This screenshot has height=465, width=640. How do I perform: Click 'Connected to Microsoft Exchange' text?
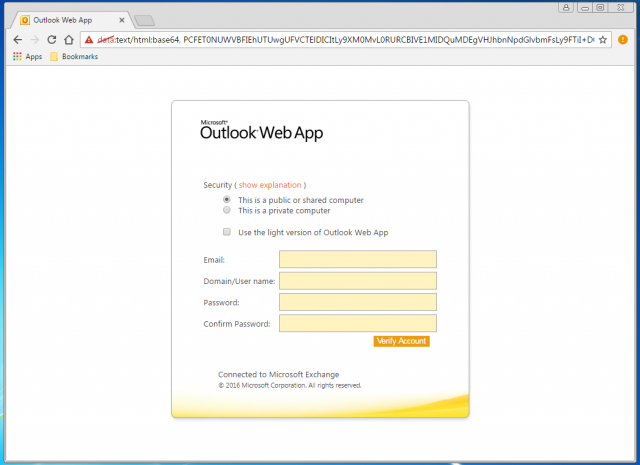tap(278, 374)
